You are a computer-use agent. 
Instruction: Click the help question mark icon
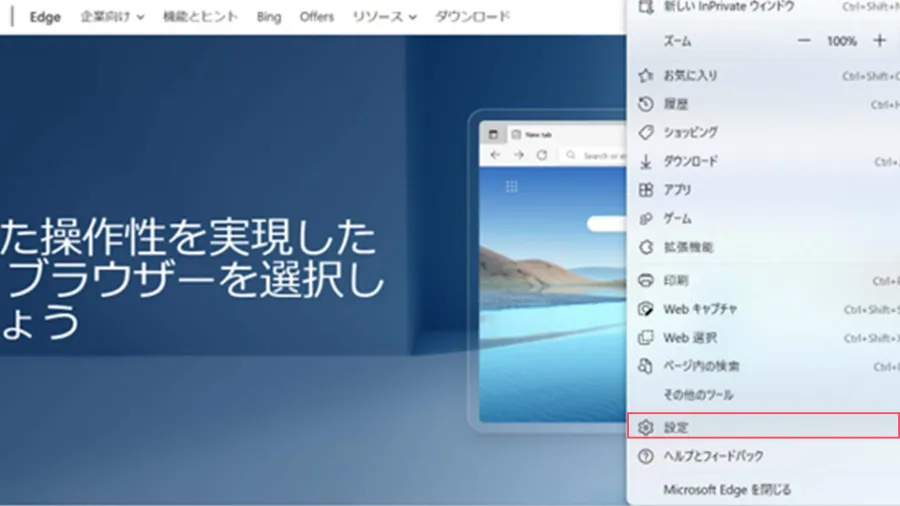[646, 456]
